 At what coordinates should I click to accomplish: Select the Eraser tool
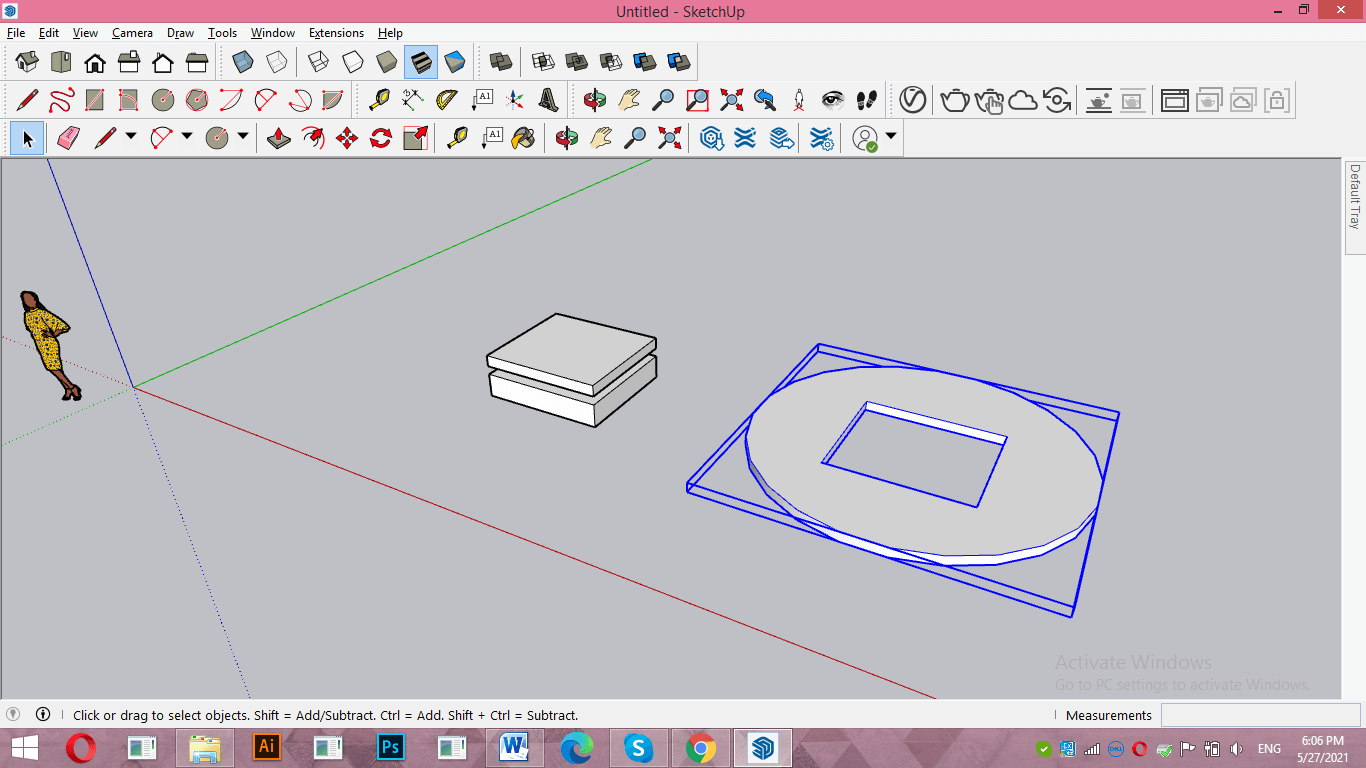coord(68,138)
